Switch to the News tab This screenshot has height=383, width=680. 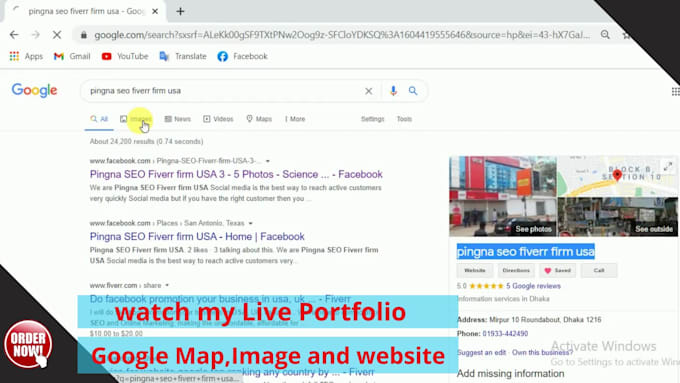(x=177, y=119)
